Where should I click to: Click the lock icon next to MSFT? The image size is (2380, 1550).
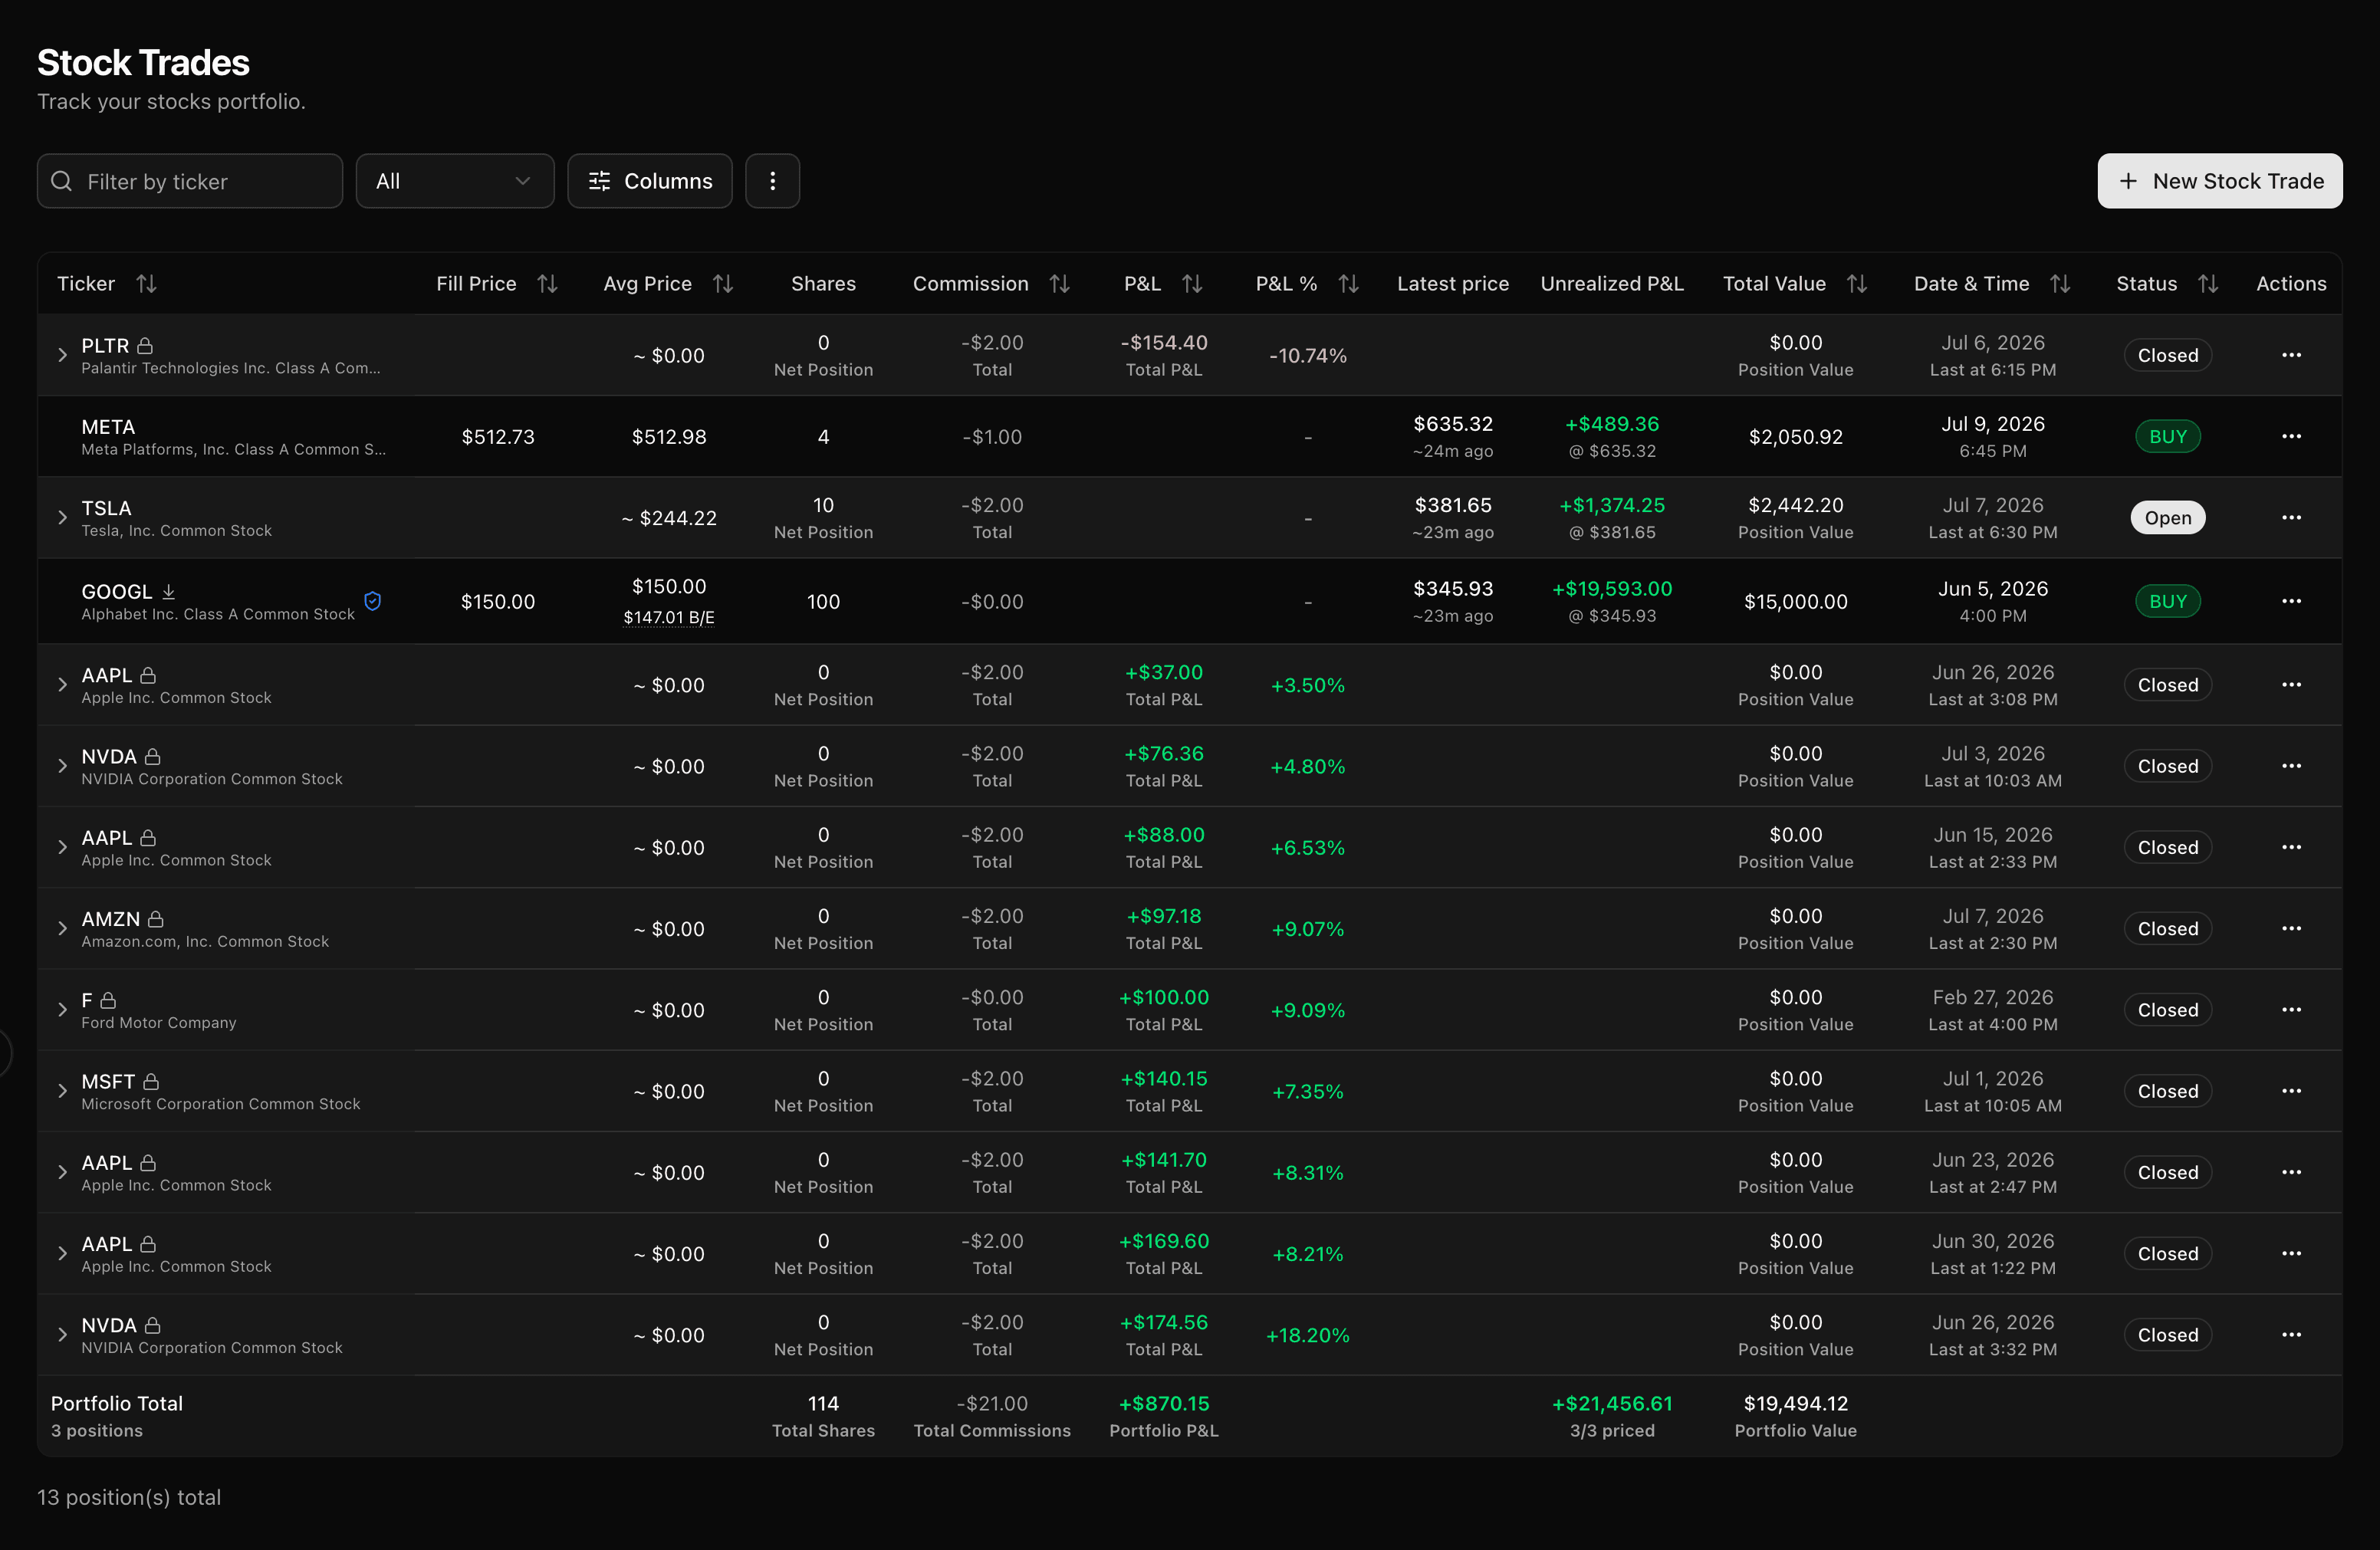(x=151, y=1081)
